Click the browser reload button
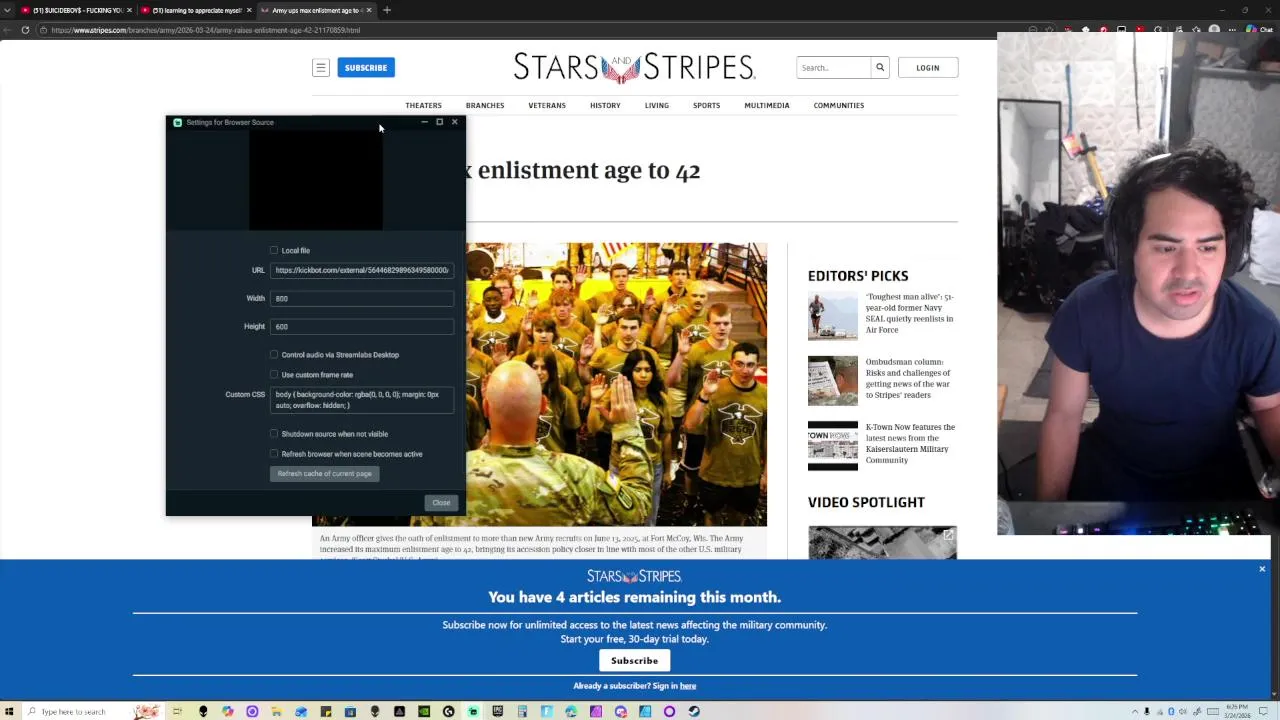Image resolution: width=1280 pixels, height=720 pixels. tap(25, 30)
